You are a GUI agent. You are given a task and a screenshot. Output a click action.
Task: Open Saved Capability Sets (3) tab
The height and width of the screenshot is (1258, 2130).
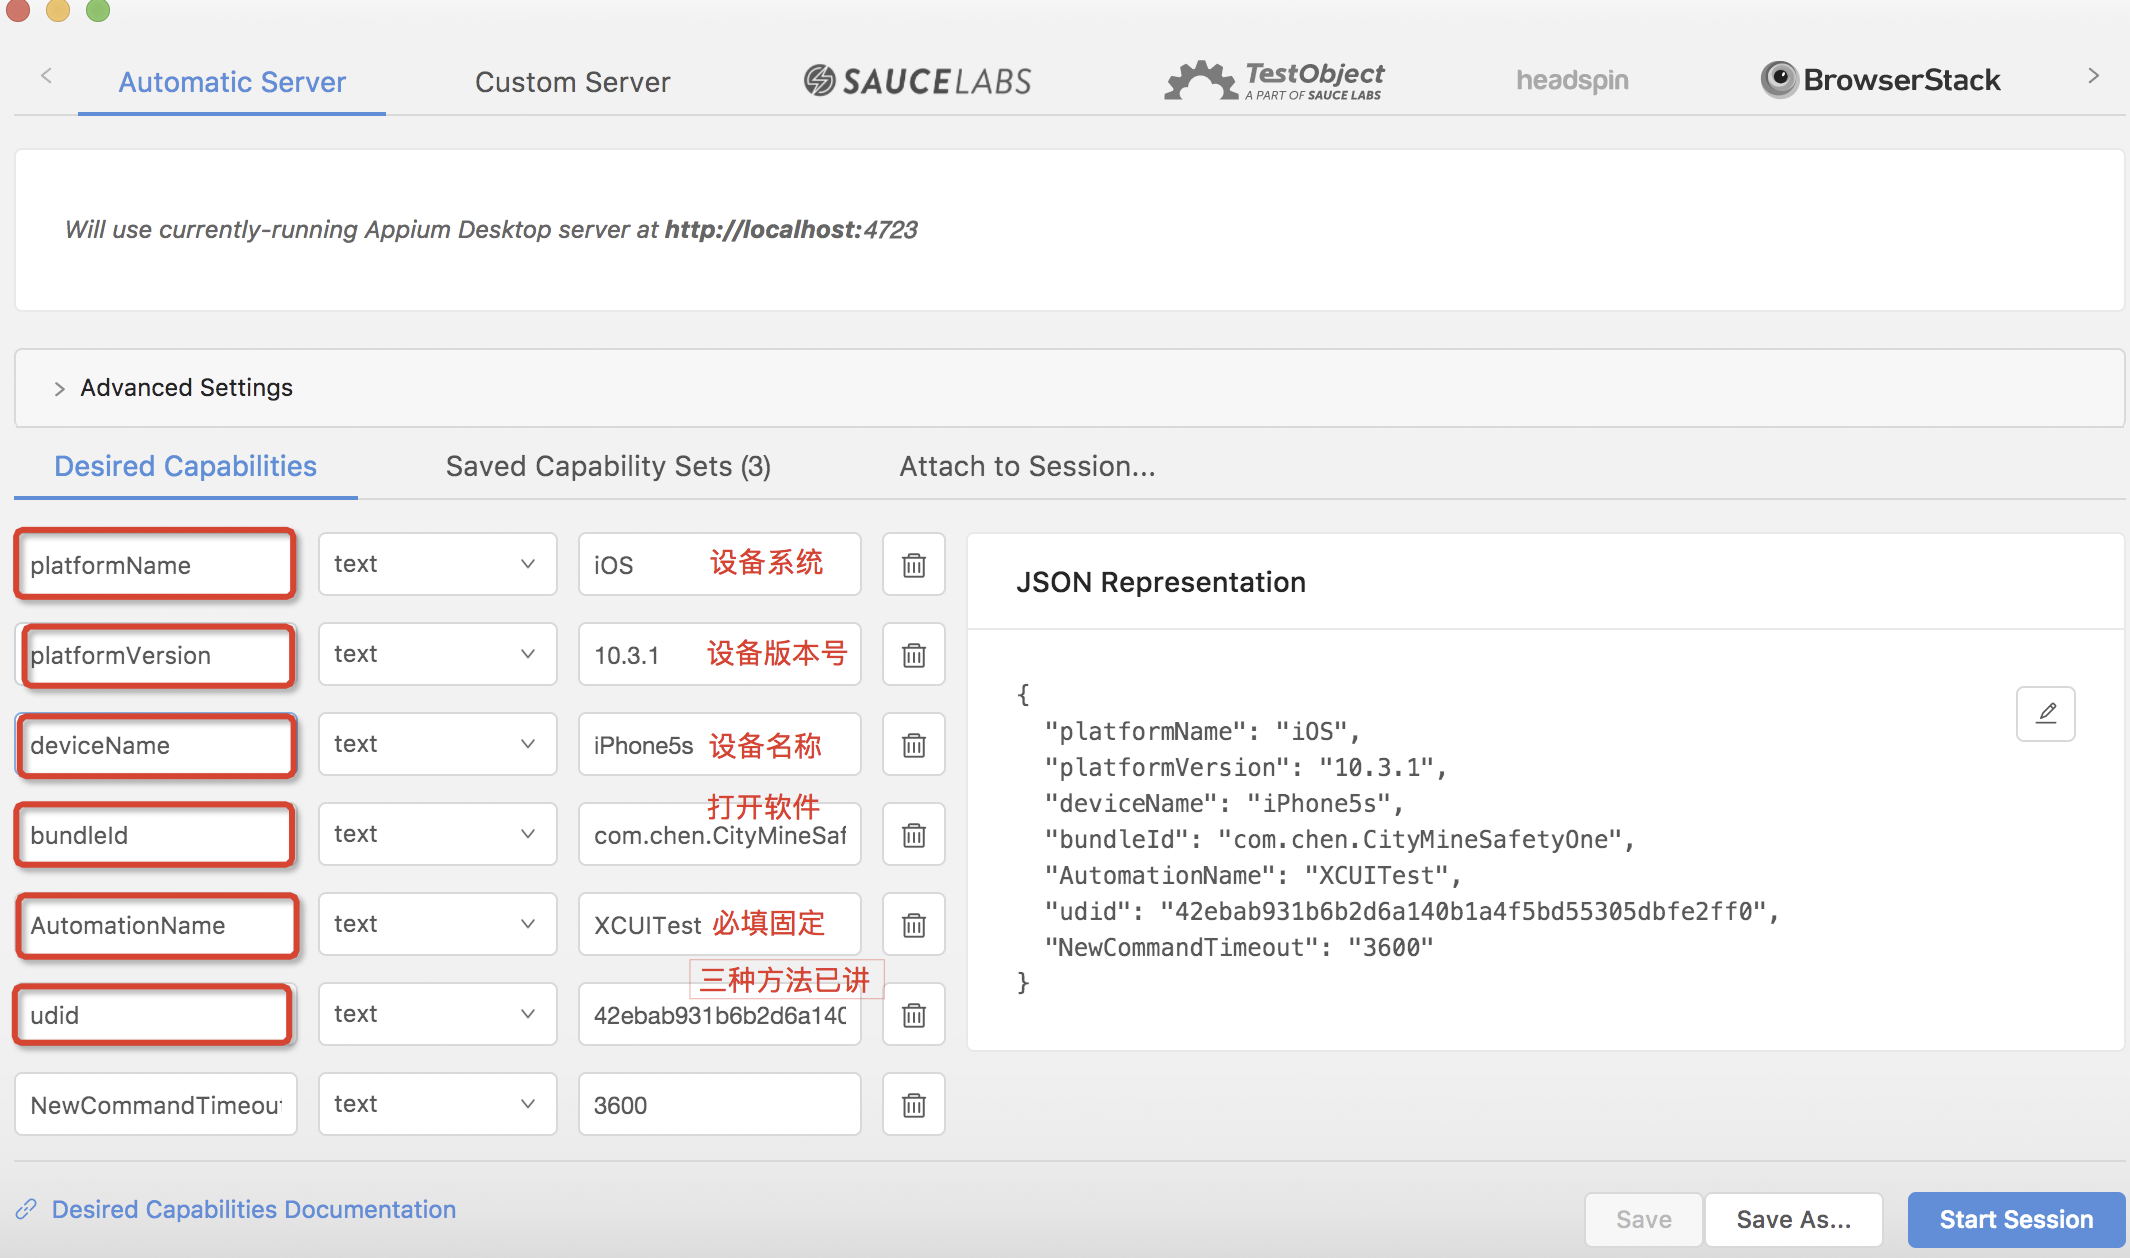tap(608, 466)
